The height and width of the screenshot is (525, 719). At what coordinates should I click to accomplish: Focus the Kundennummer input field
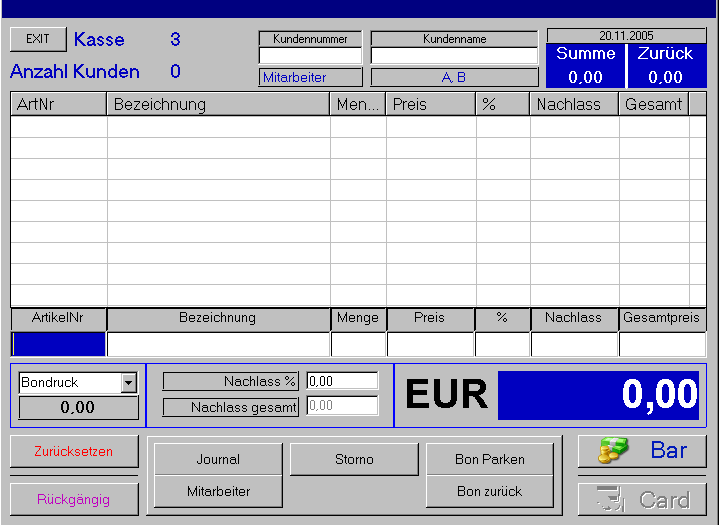[x=310, y=56]
